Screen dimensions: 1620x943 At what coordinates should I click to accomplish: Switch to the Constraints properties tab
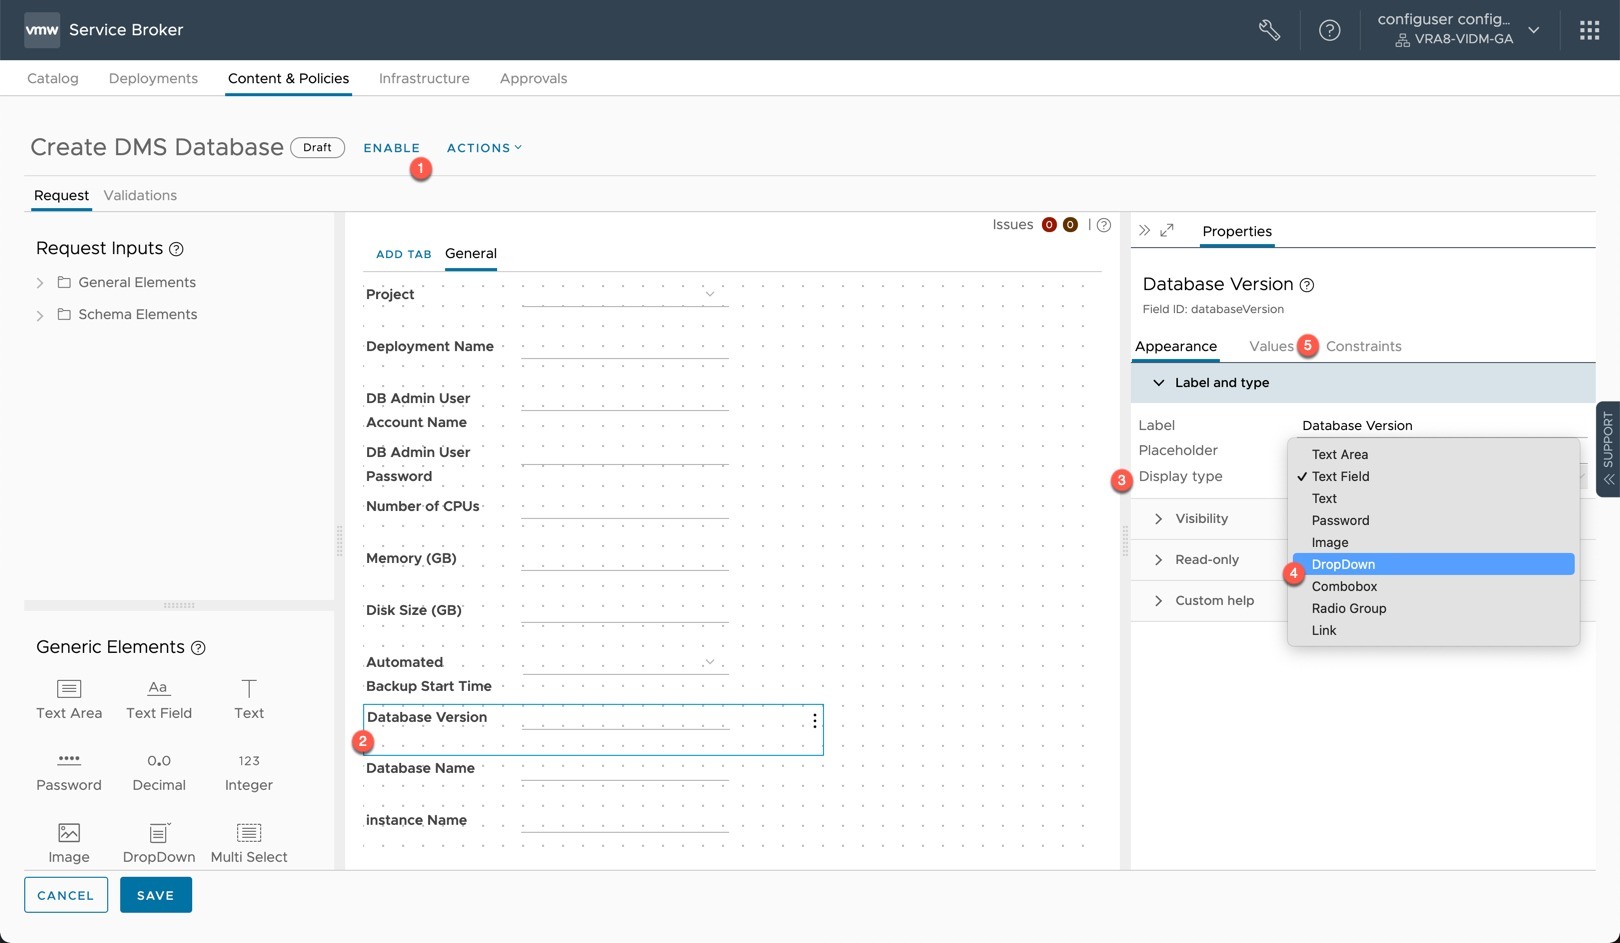pyautogui.click(x=1363, y=346)
